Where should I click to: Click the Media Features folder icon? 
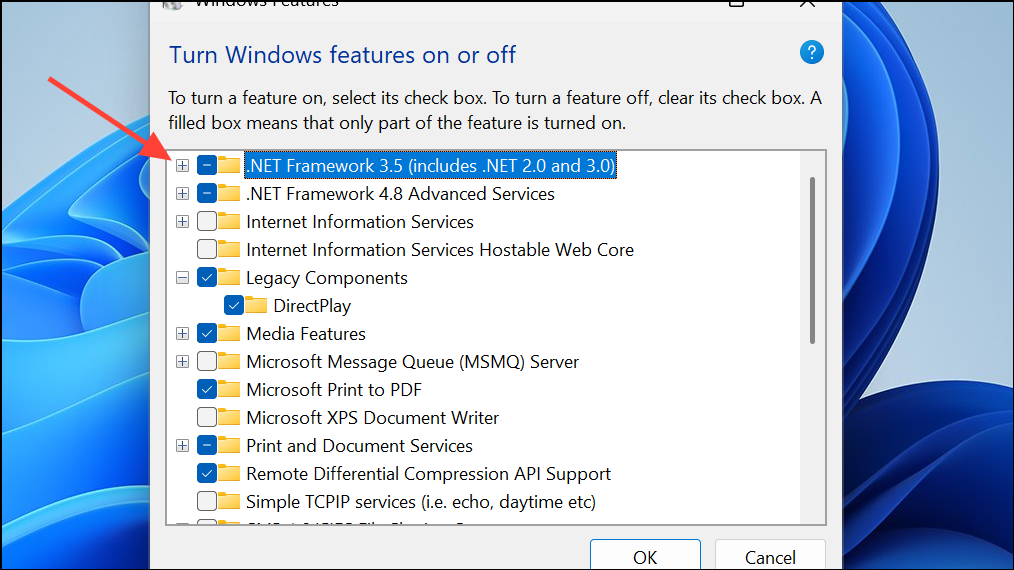pos(230,334)
